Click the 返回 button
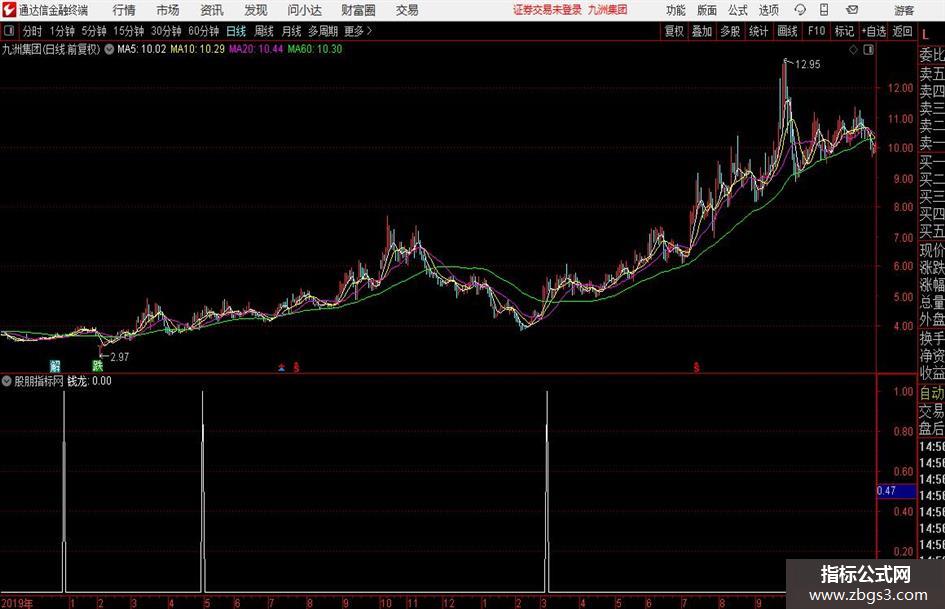 point(902,31)
